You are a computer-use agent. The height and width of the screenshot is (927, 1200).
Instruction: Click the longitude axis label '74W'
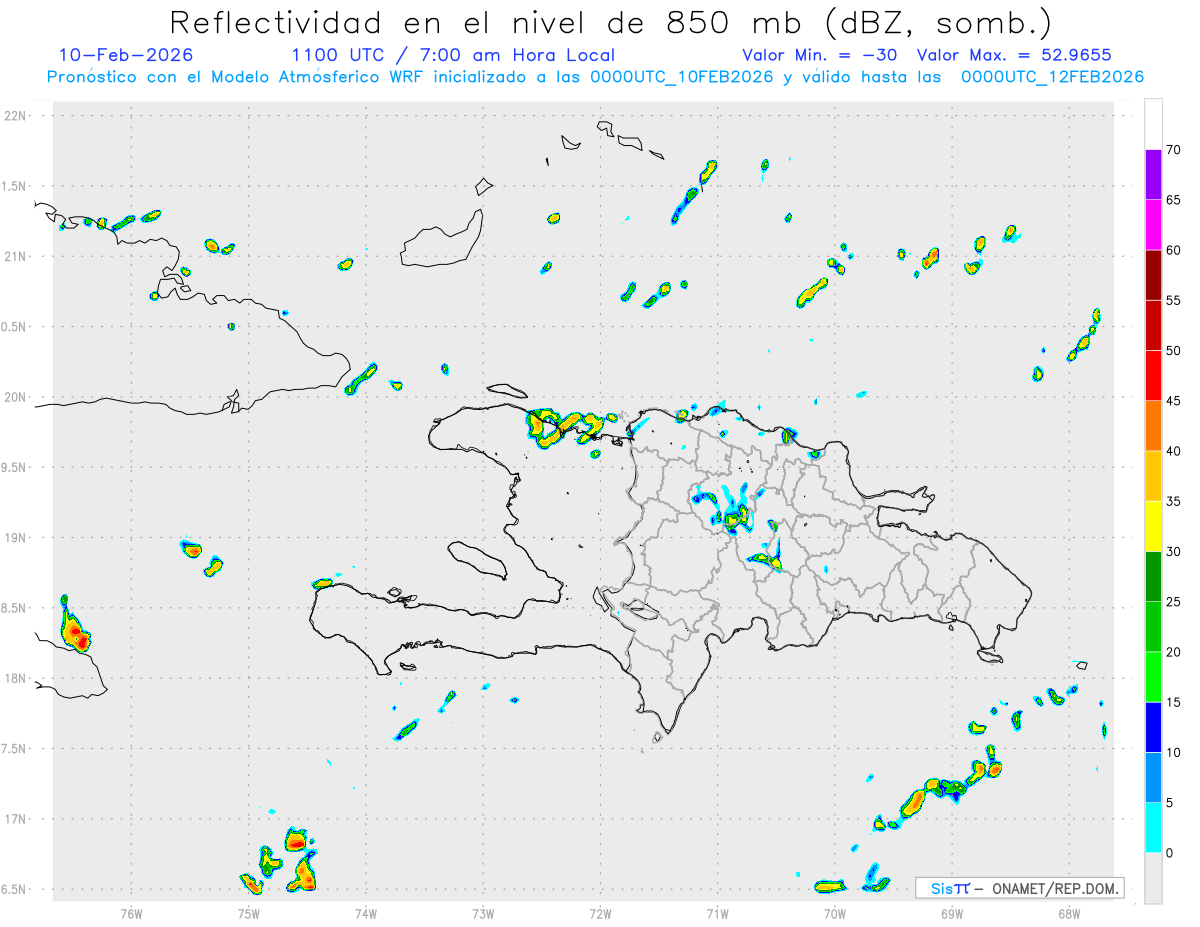point(366,912)
